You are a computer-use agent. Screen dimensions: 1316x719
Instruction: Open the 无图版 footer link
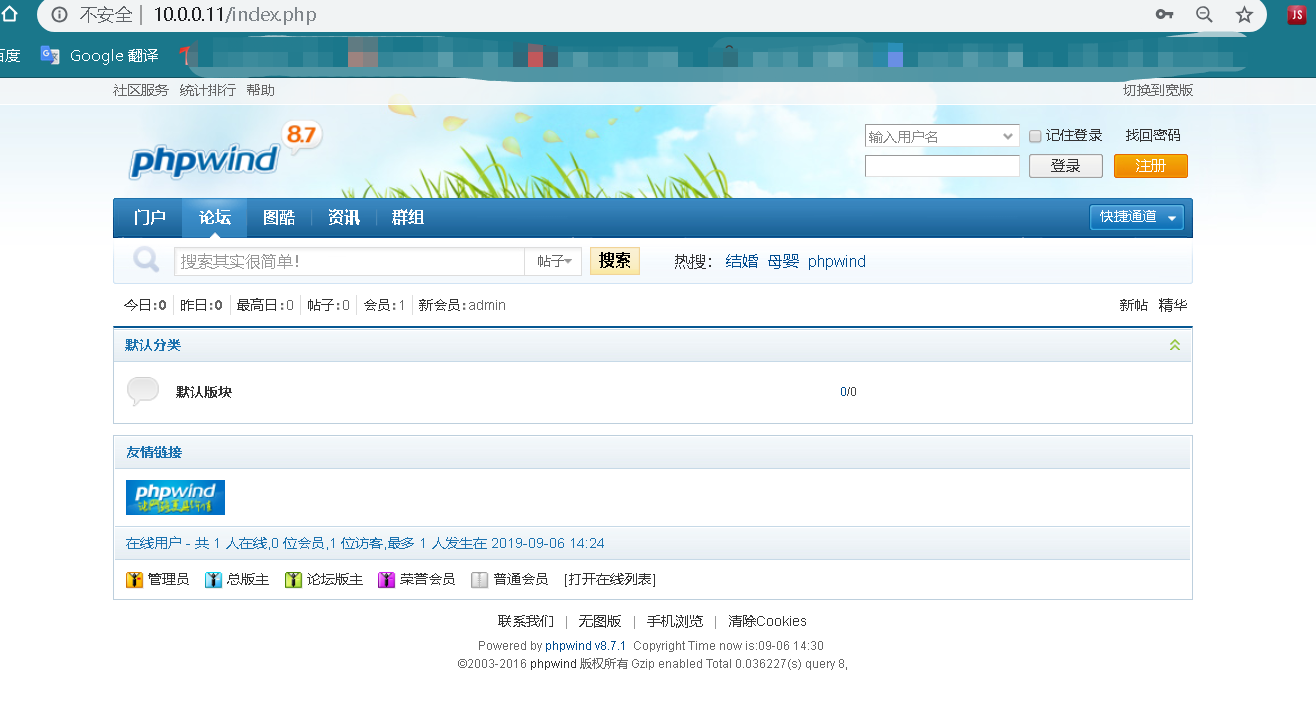600,621
